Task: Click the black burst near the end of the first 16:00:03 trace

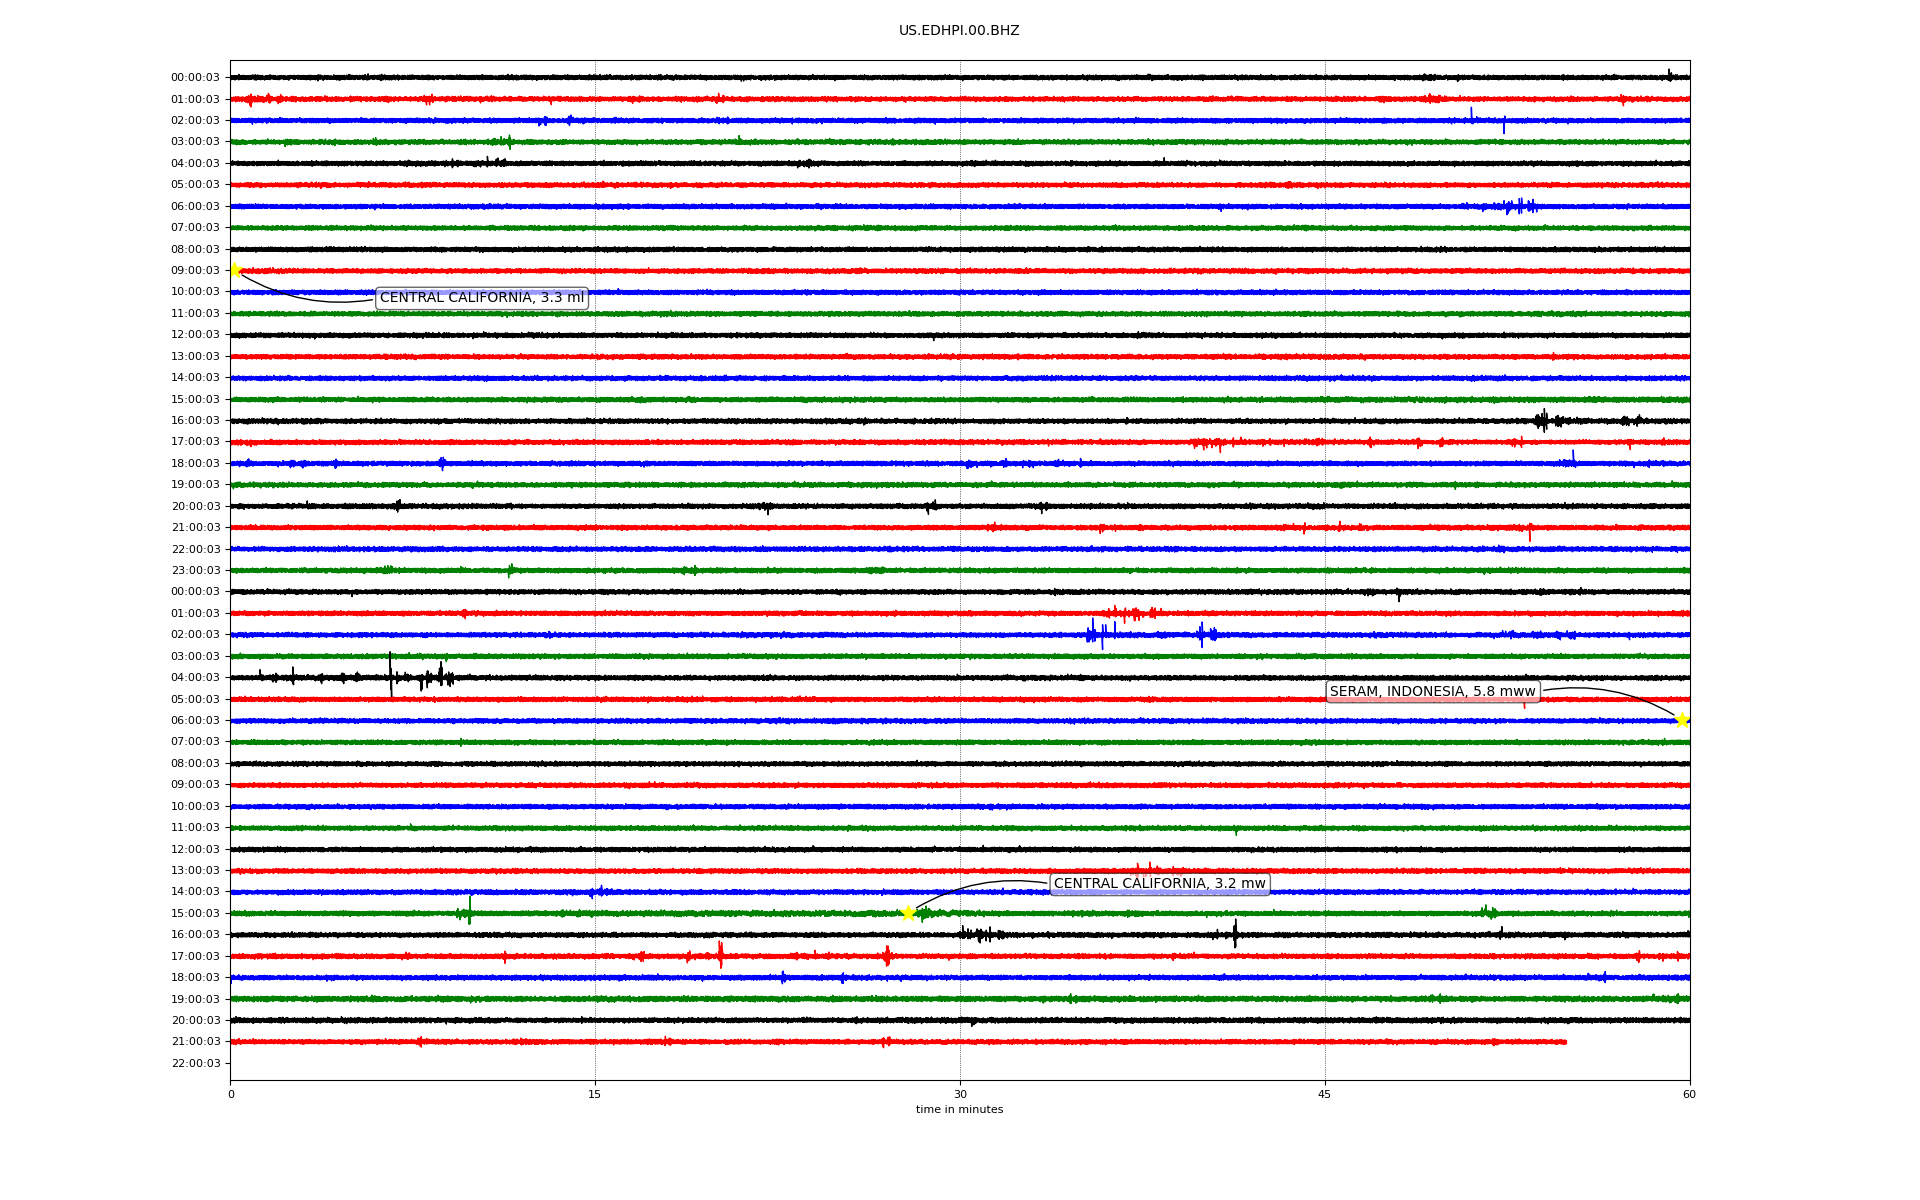Action: [x=1543, y=421]
